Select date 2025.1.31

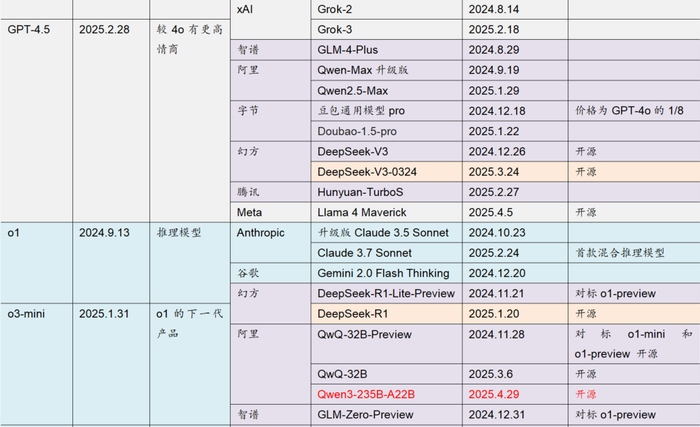[x=104, y=314]
